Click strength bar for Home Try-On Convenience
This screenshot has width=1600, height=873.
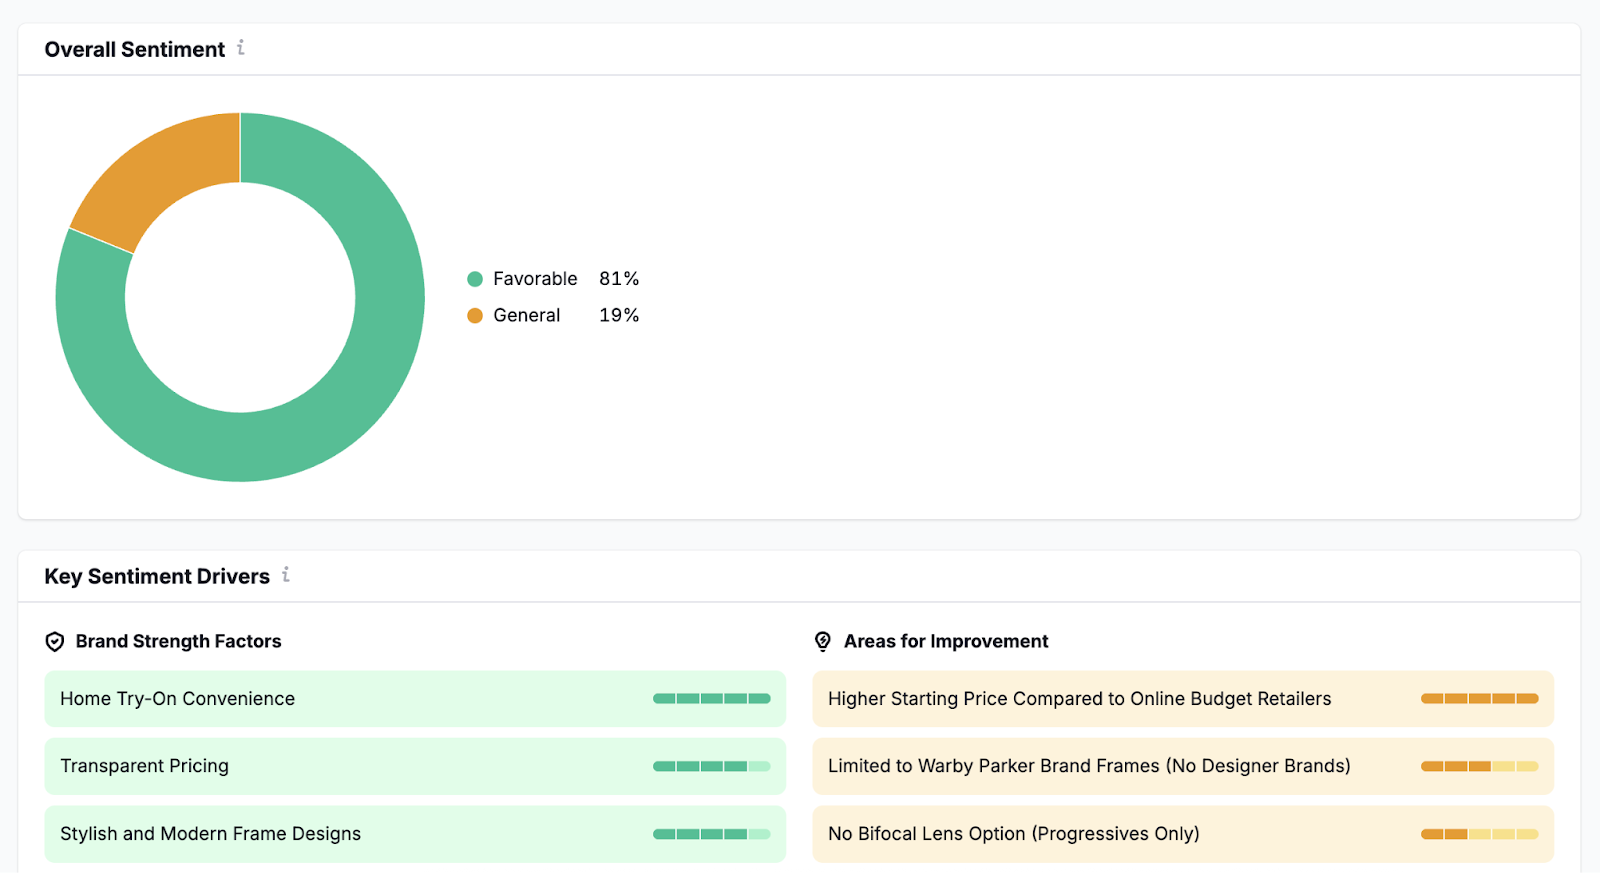pos(712,699)
